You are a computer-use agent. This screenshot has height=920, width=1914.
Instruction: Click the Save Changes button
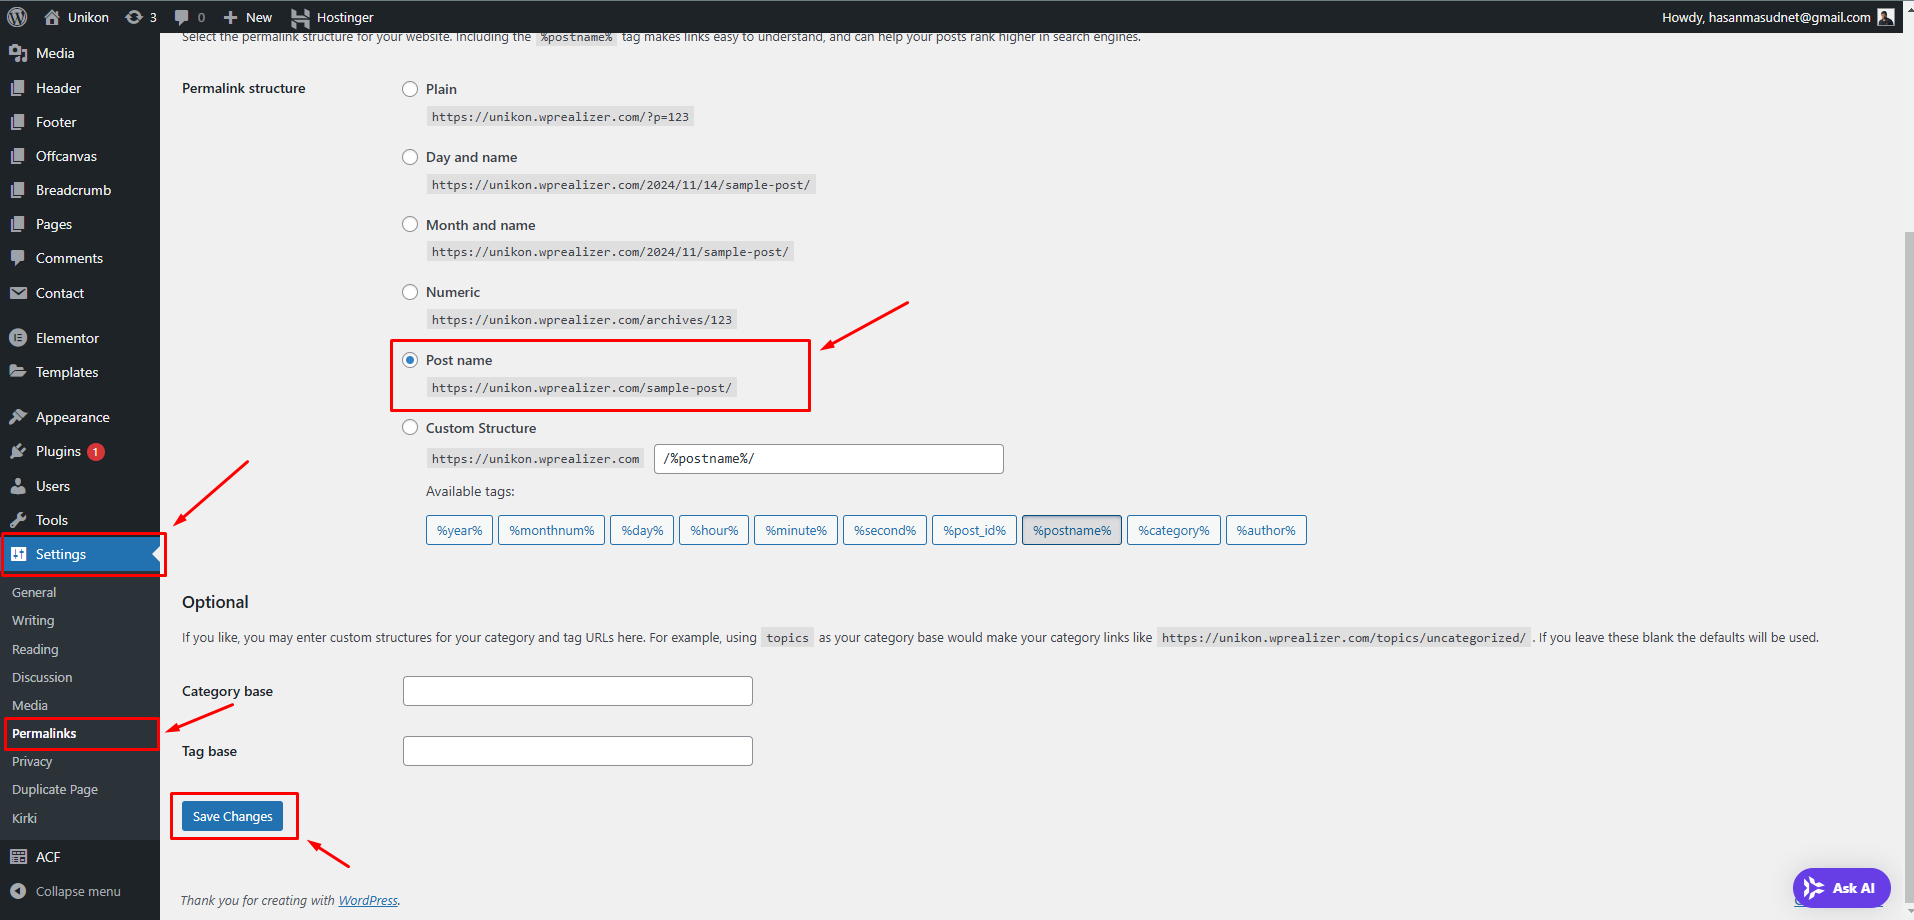point(232,816)
